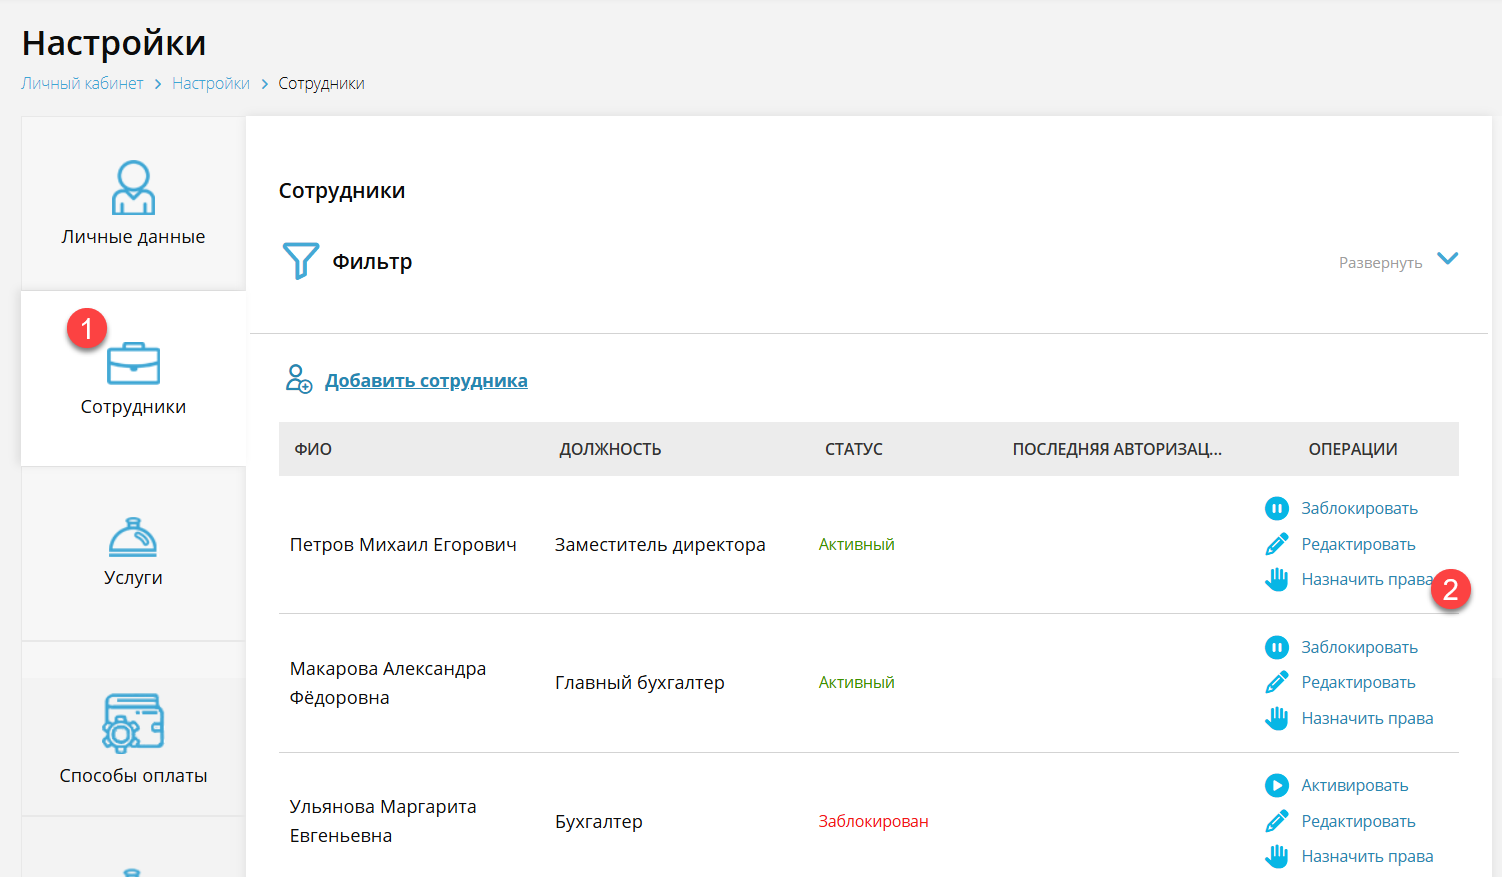Viewport: 1502px width, 877px height.
Task: Switch to the Услуги tab label
Action: pyautogui.click(x=133, y=578)
